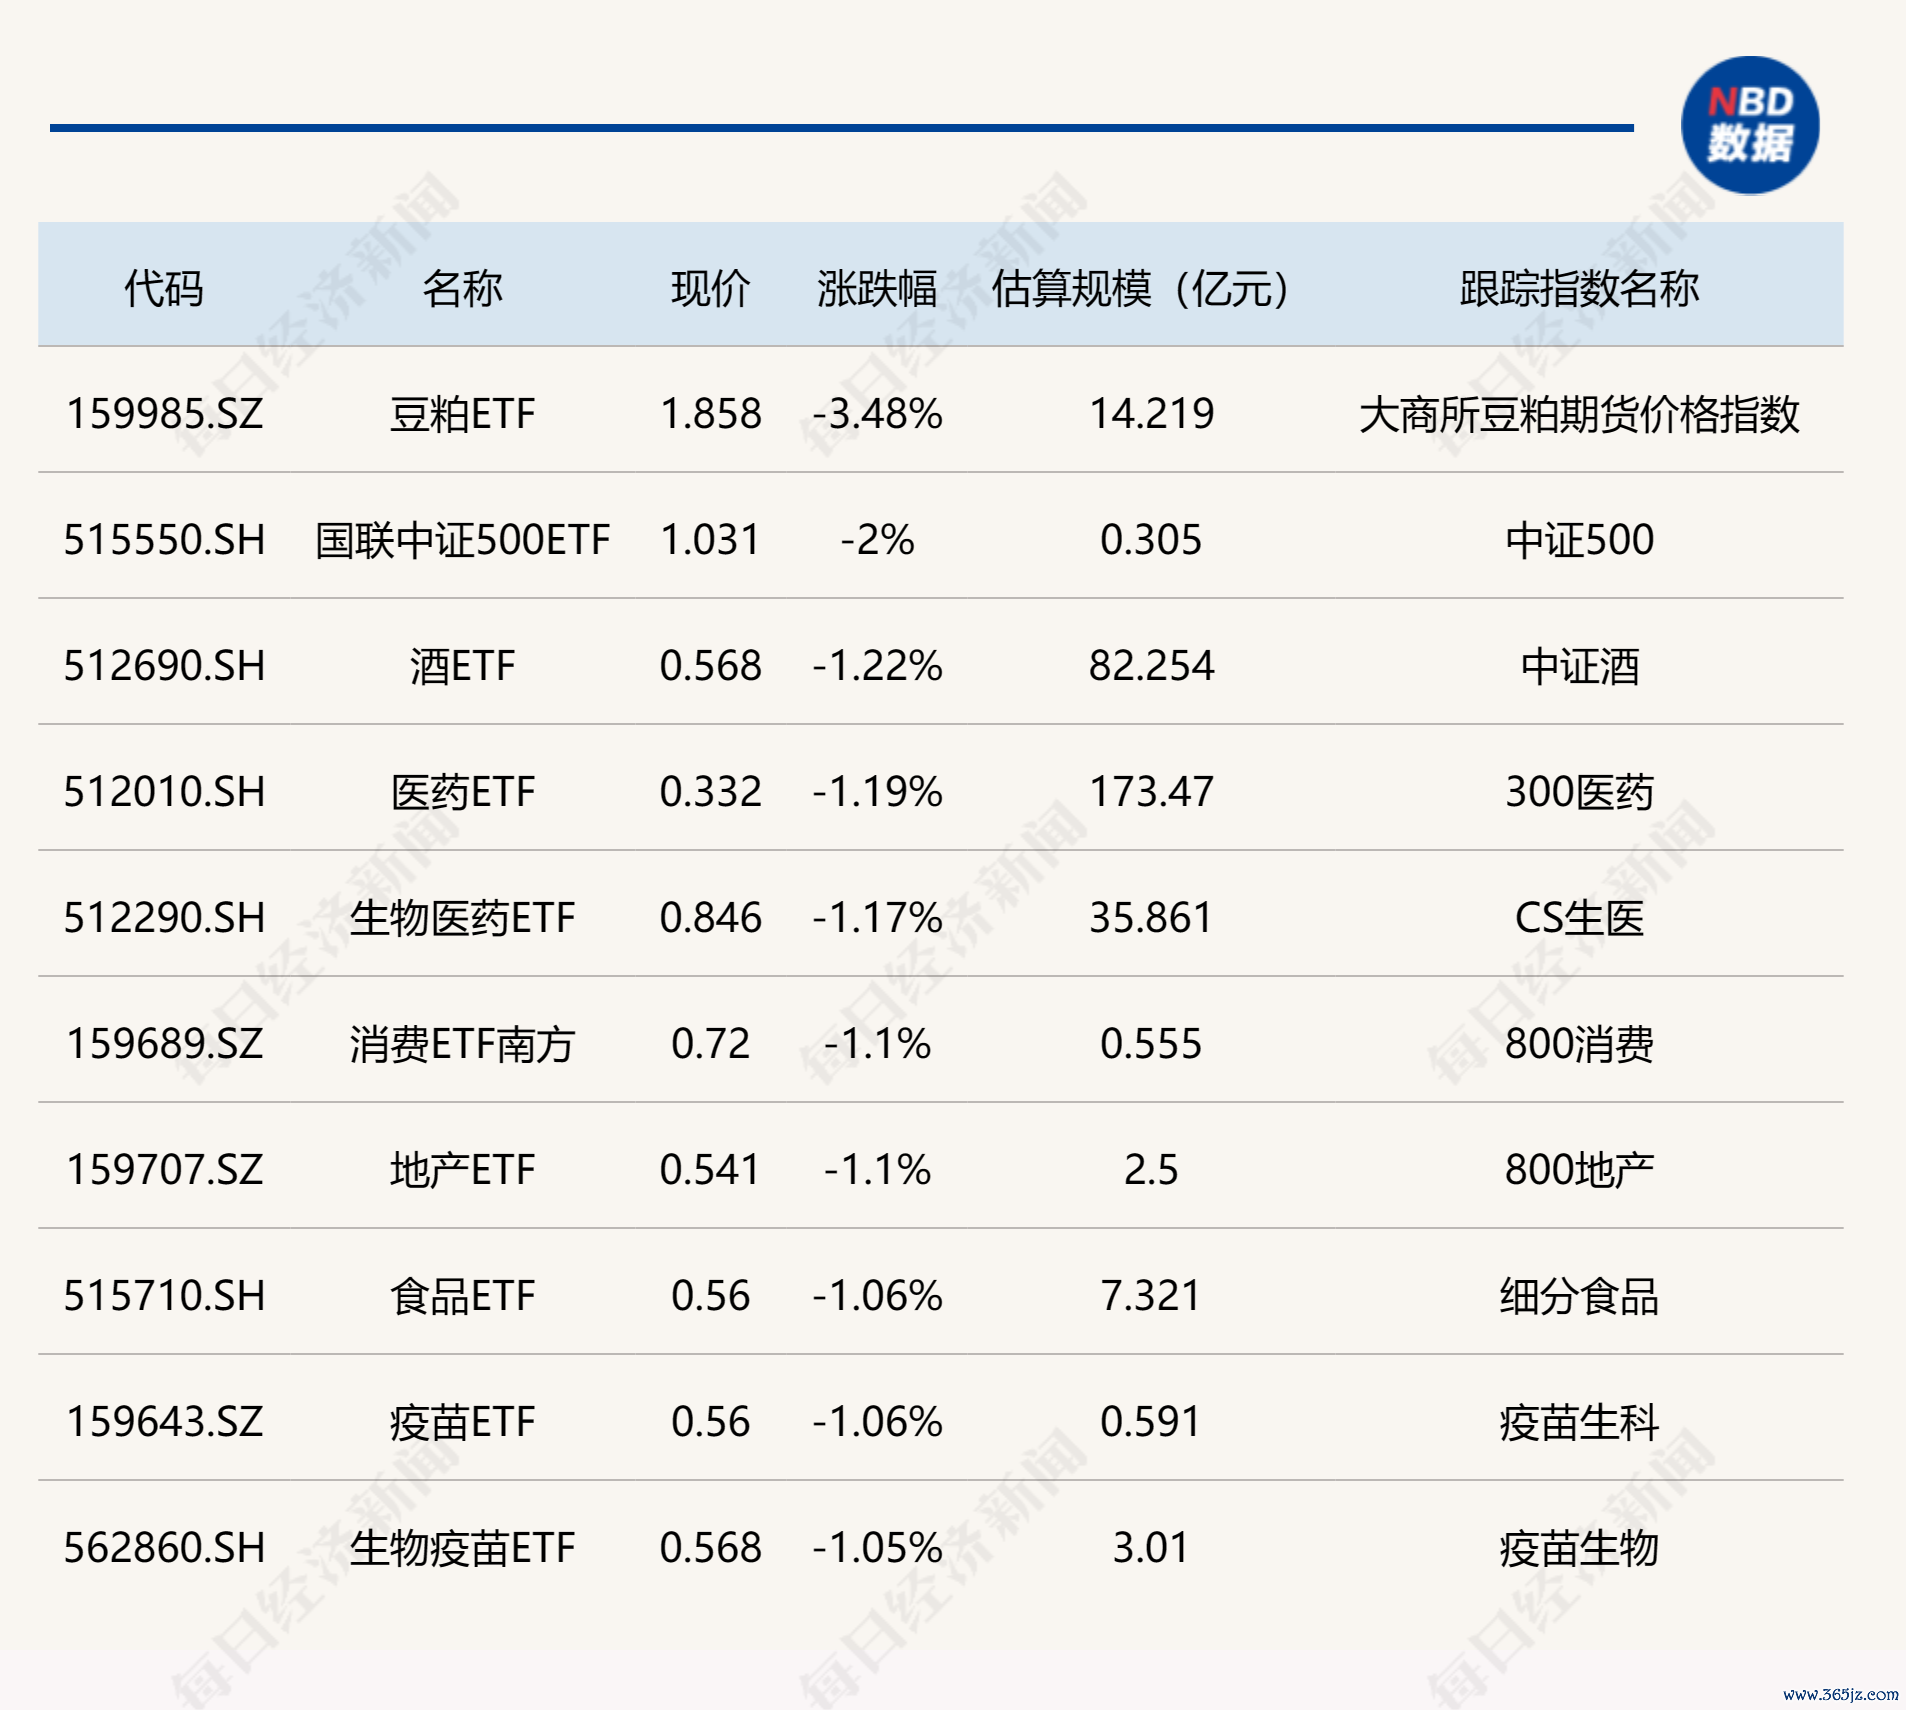This screenshot has width=1906, height=1710.
Task: Click the 涨跌幅 column header
Action: (x=877, y=288)
